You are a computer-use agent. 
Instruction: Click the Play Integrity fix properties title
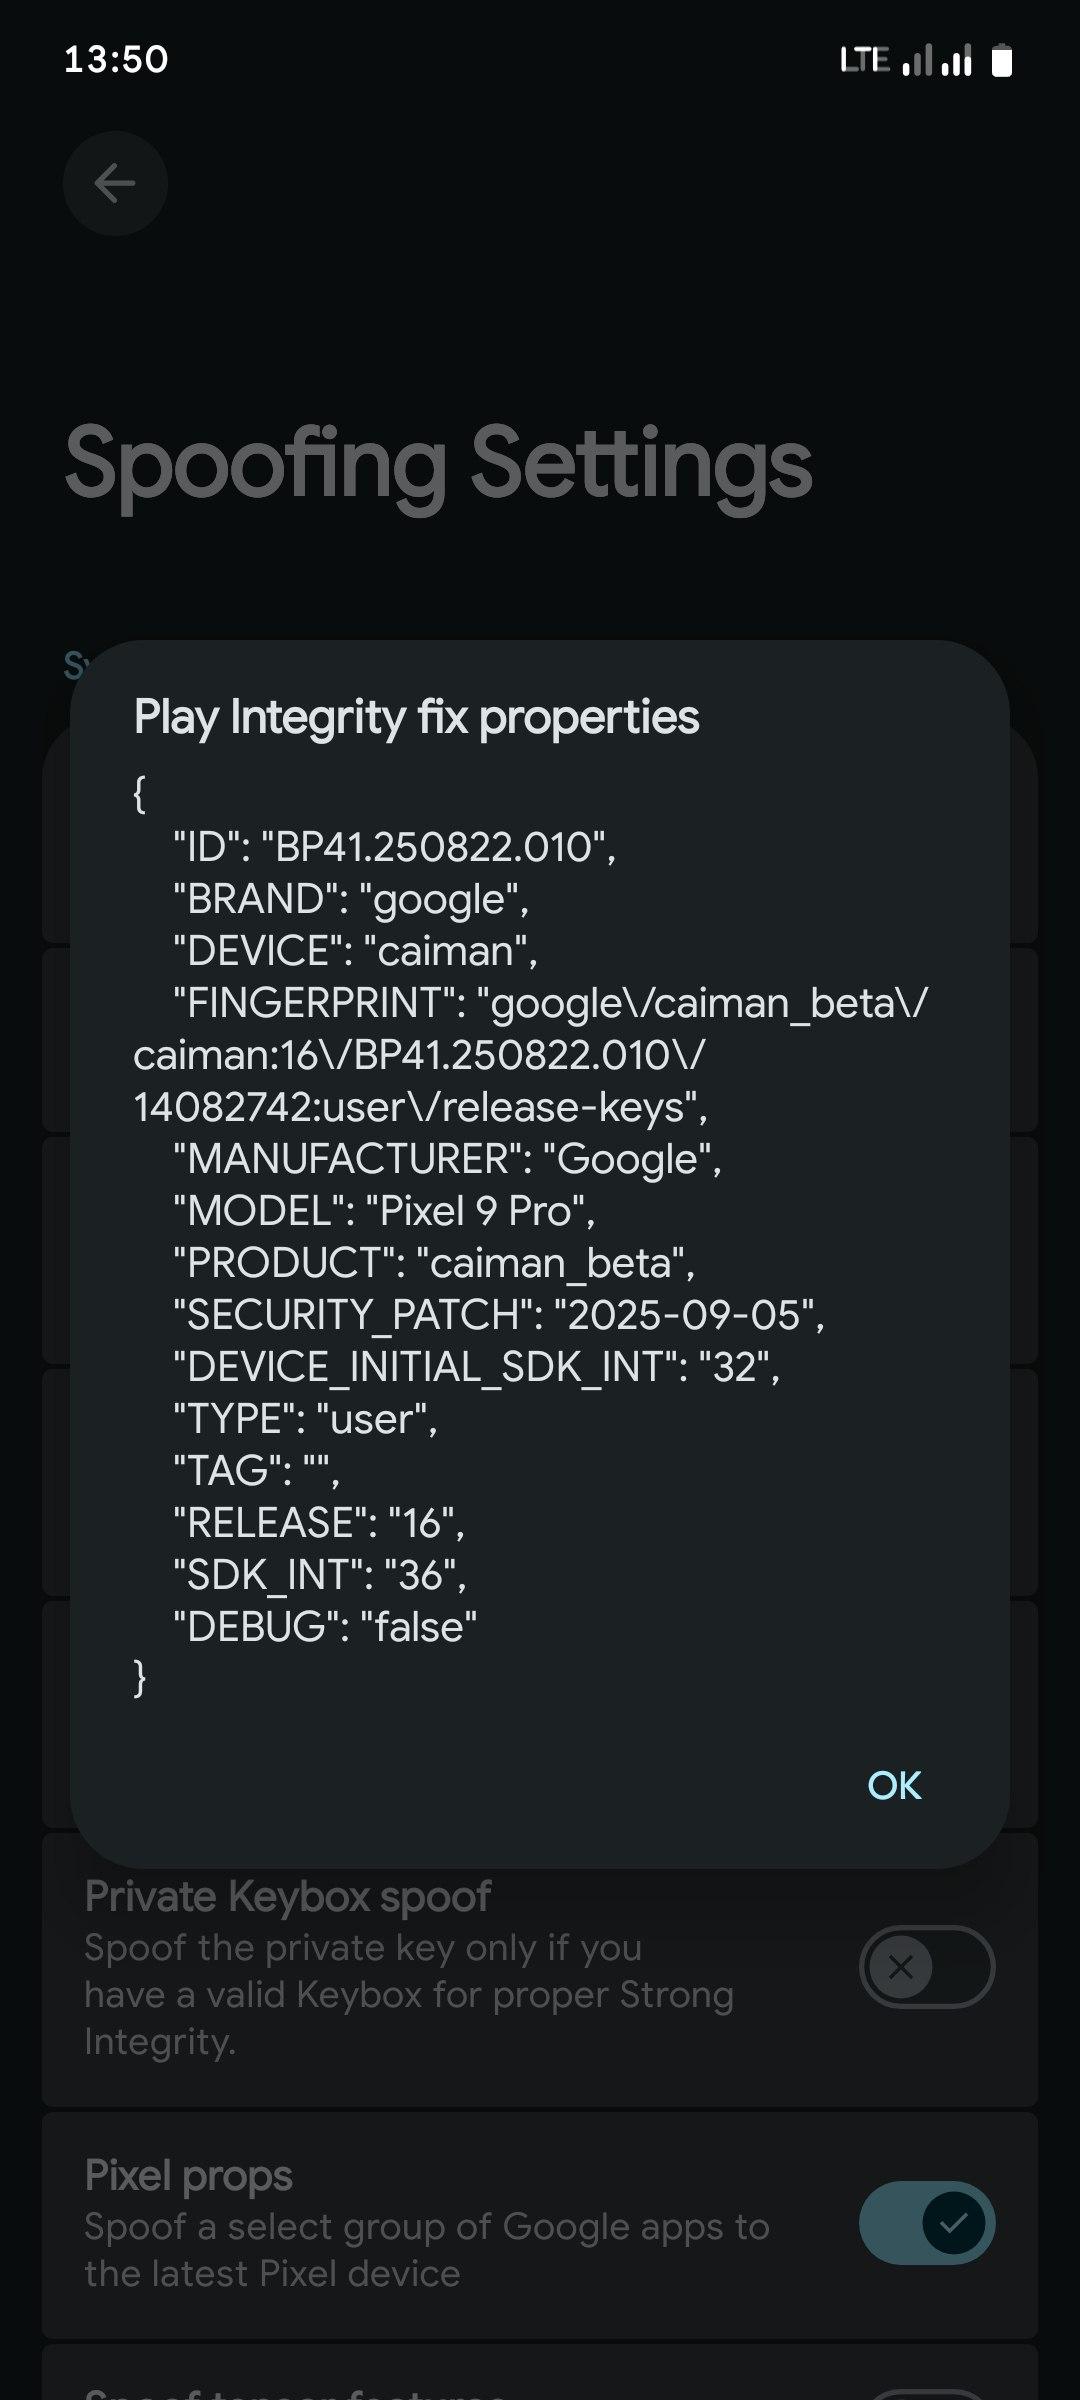(x=416, y=717)
